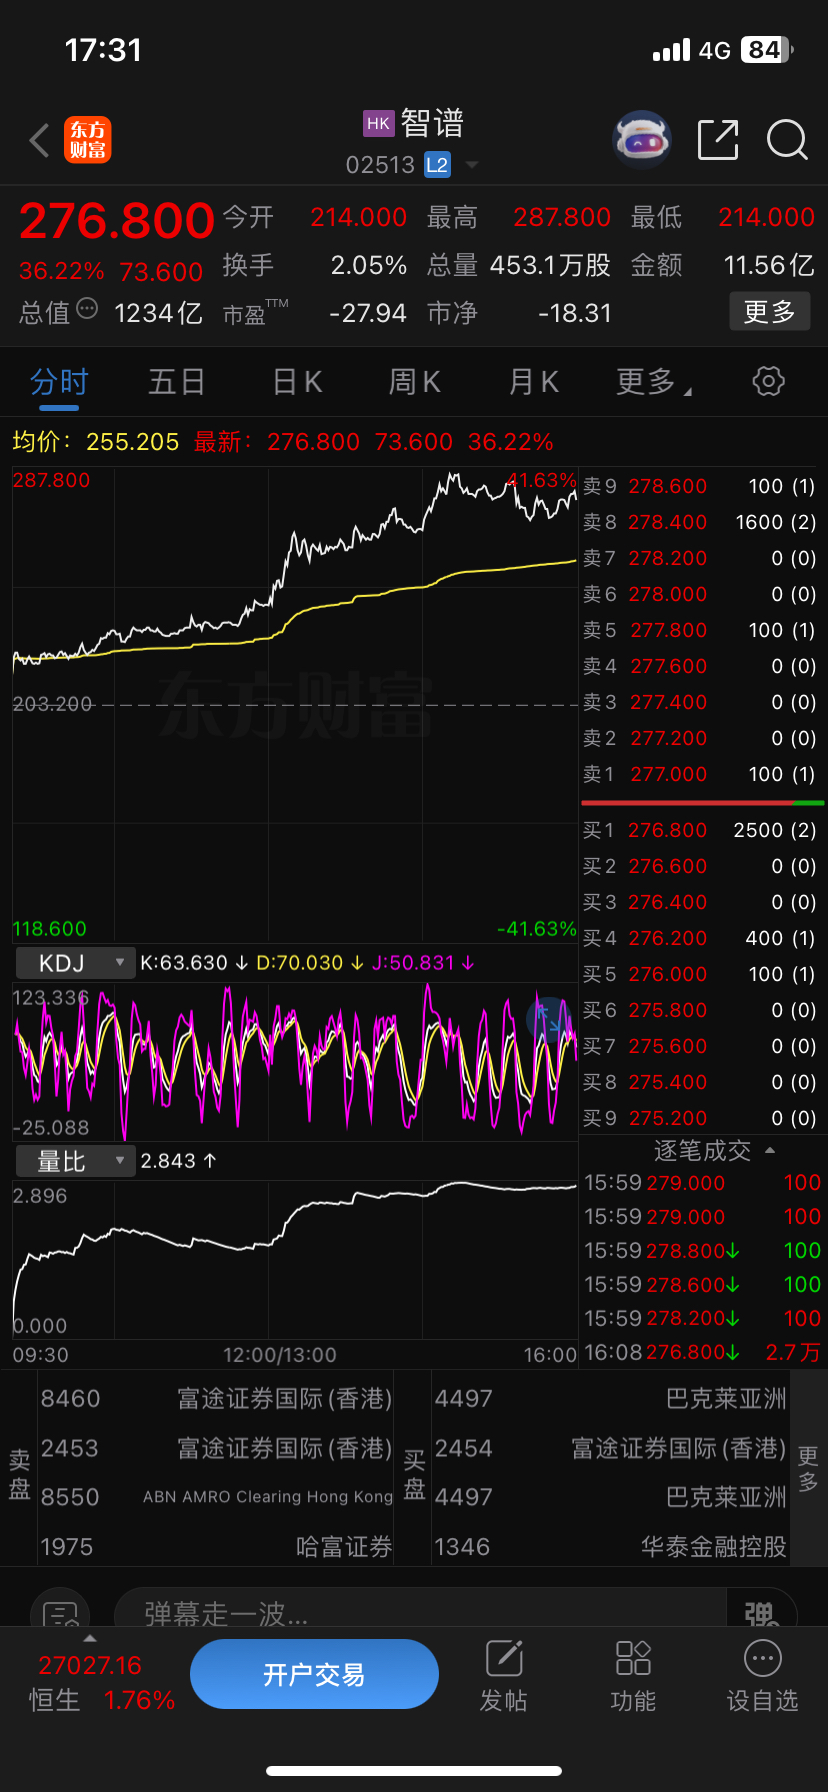
Task: Tap buy broker 2454 富途证券国际(香港)
Action: tap(610, 1448)
